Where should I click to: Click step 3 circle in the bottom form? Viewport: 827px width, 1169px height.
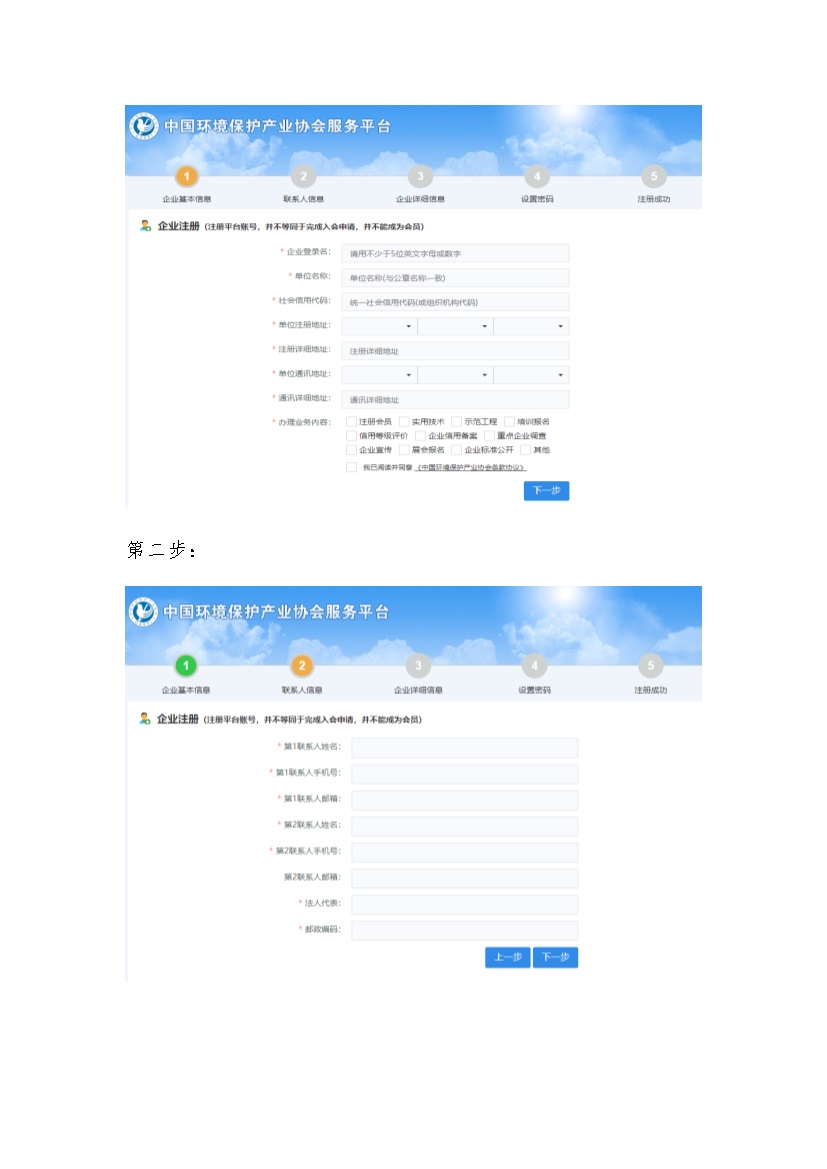click(418, 666)
